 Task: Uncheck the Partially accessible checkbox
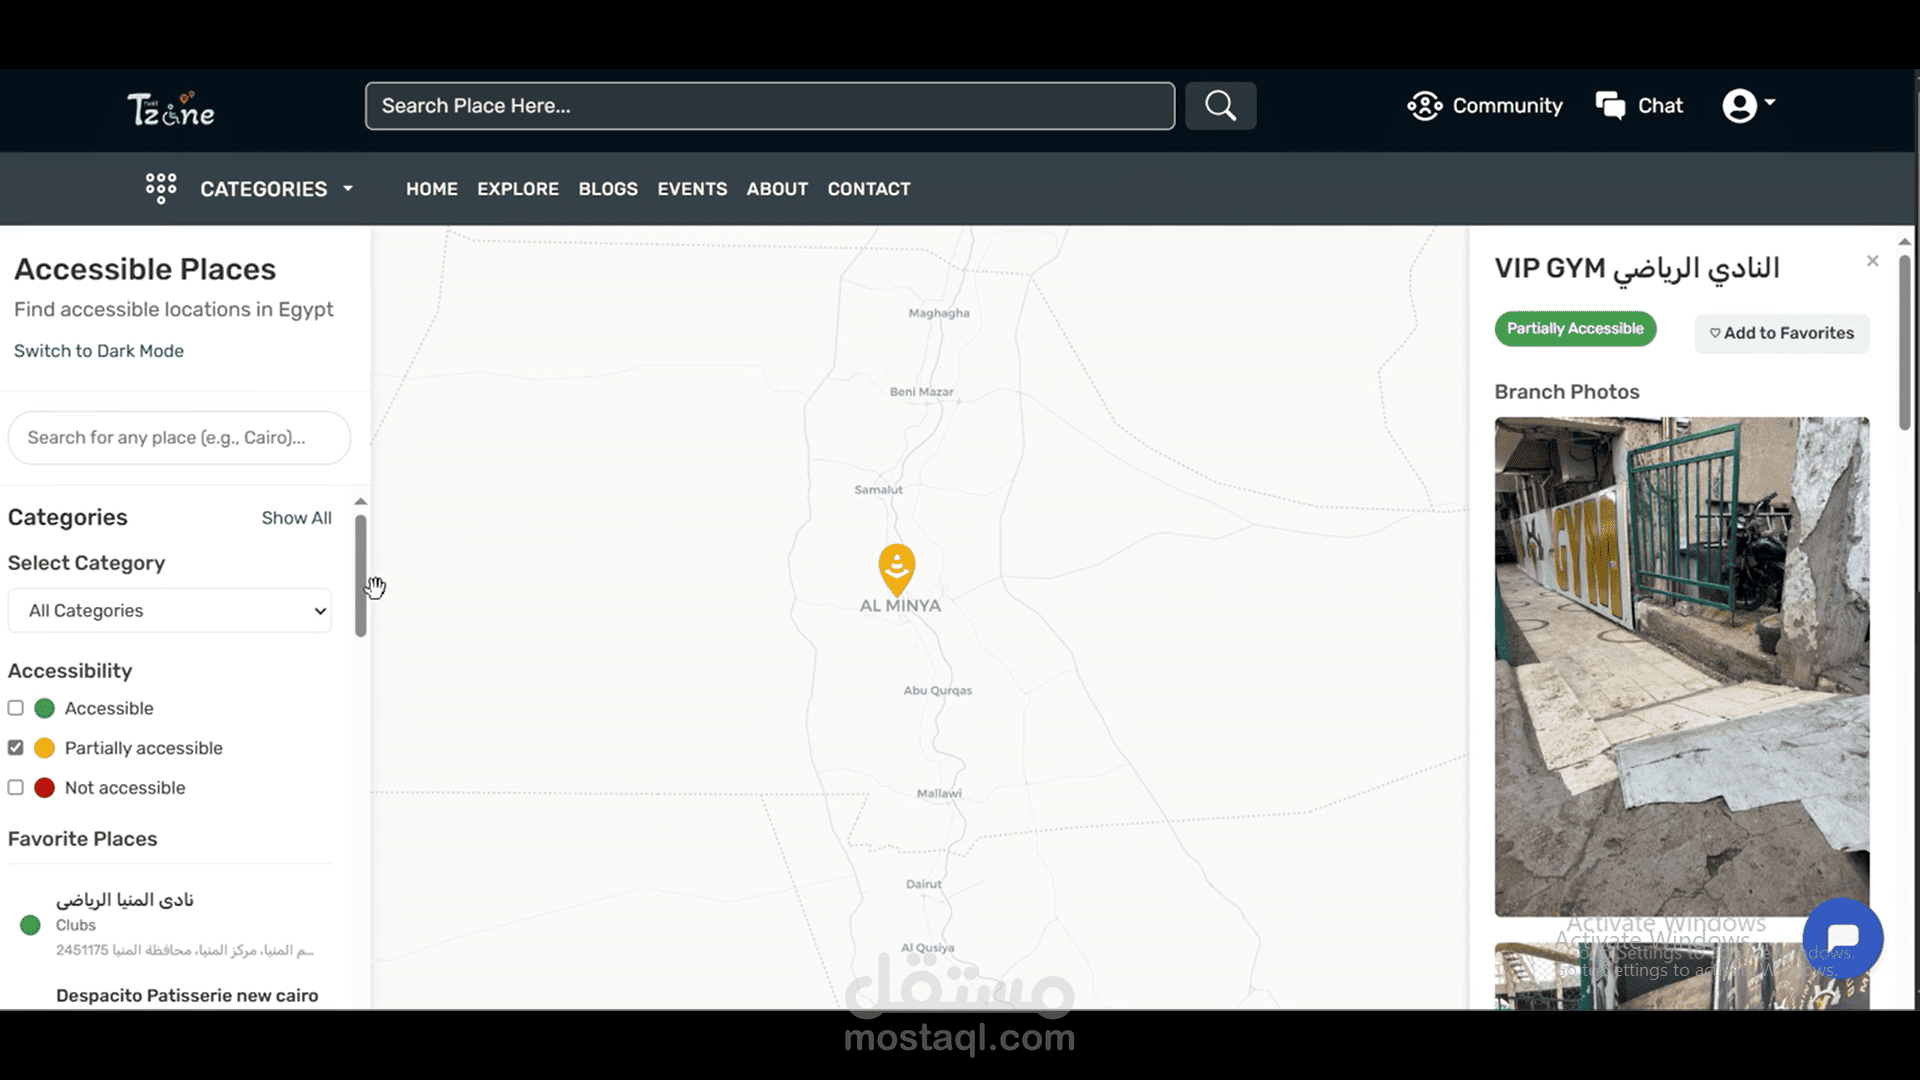(15, 748)
